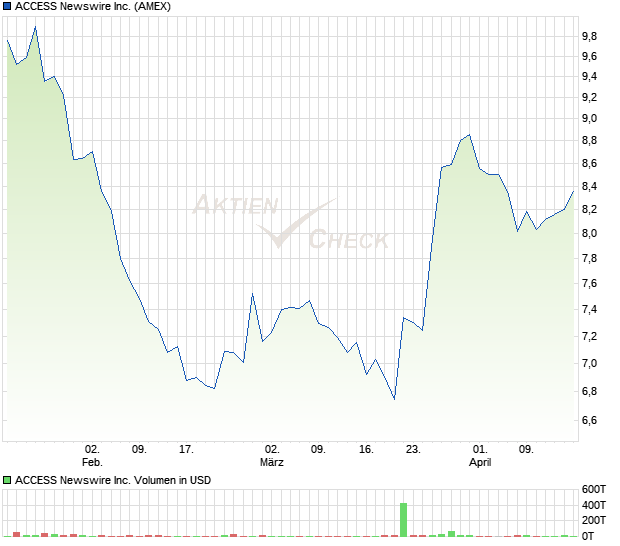Click the 200T volume axis label
620x546 pixels.
(594, 521)
